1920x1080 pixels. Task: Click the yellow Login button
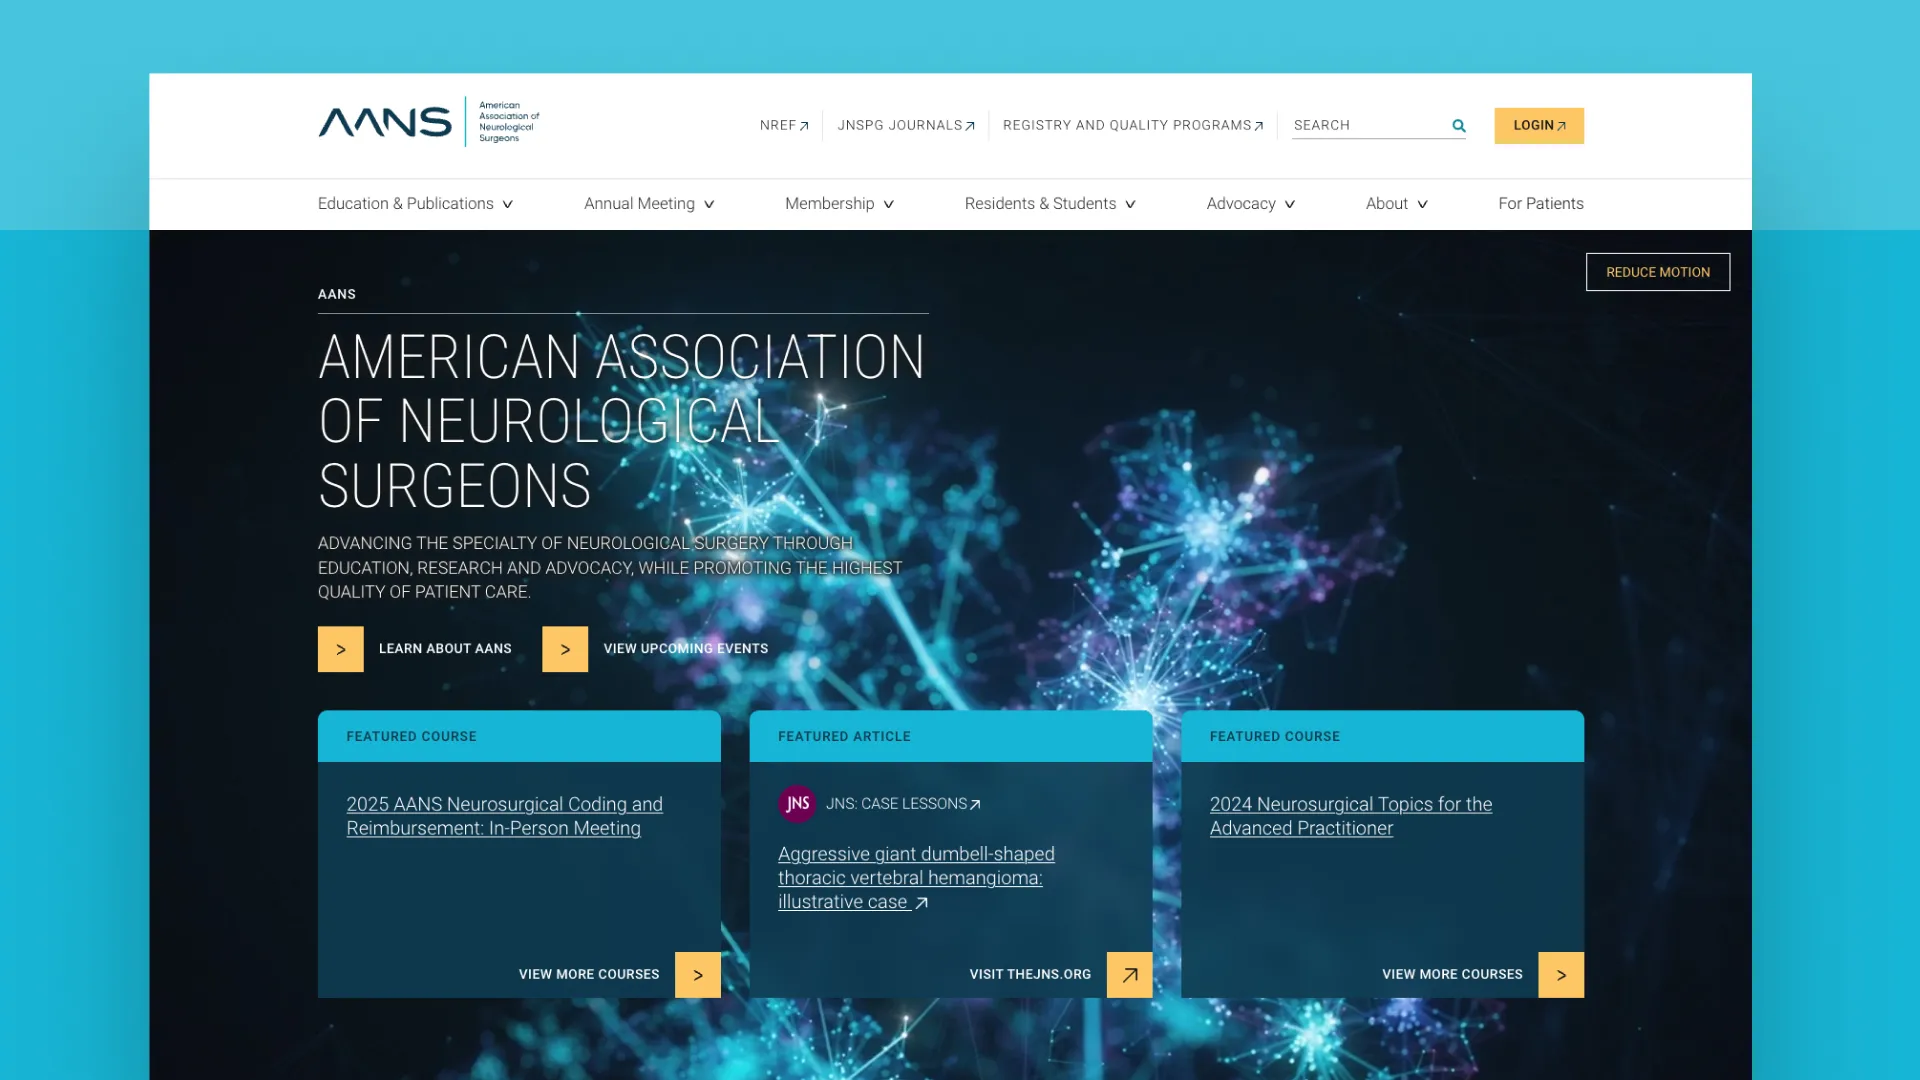[1538, 126]
